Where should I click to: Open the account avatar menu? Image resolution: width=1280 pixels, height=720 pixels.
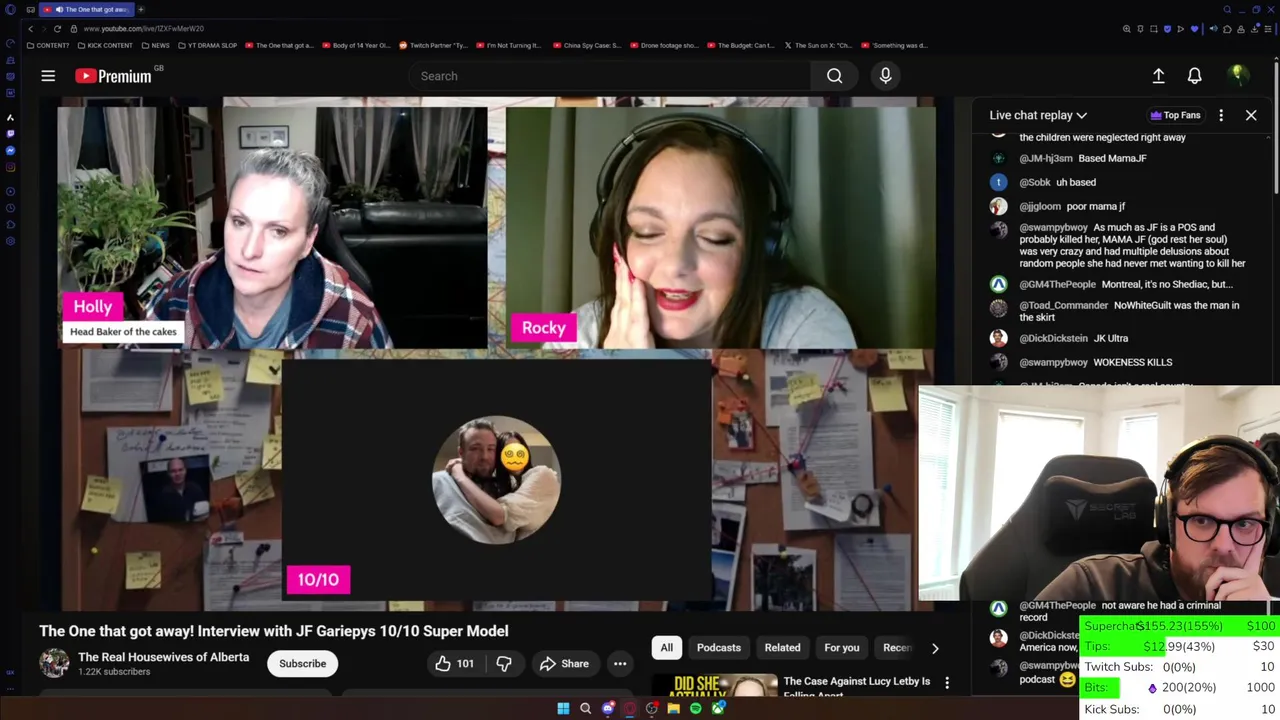click(x=1237, y=75)
